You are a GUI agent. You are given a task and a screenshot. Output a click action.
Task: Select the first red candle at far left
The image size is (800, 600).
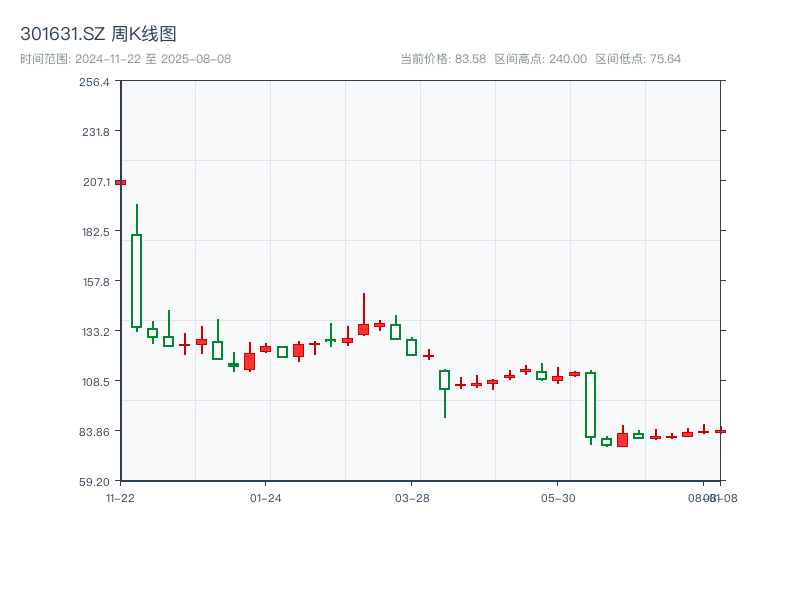[120, 182]
